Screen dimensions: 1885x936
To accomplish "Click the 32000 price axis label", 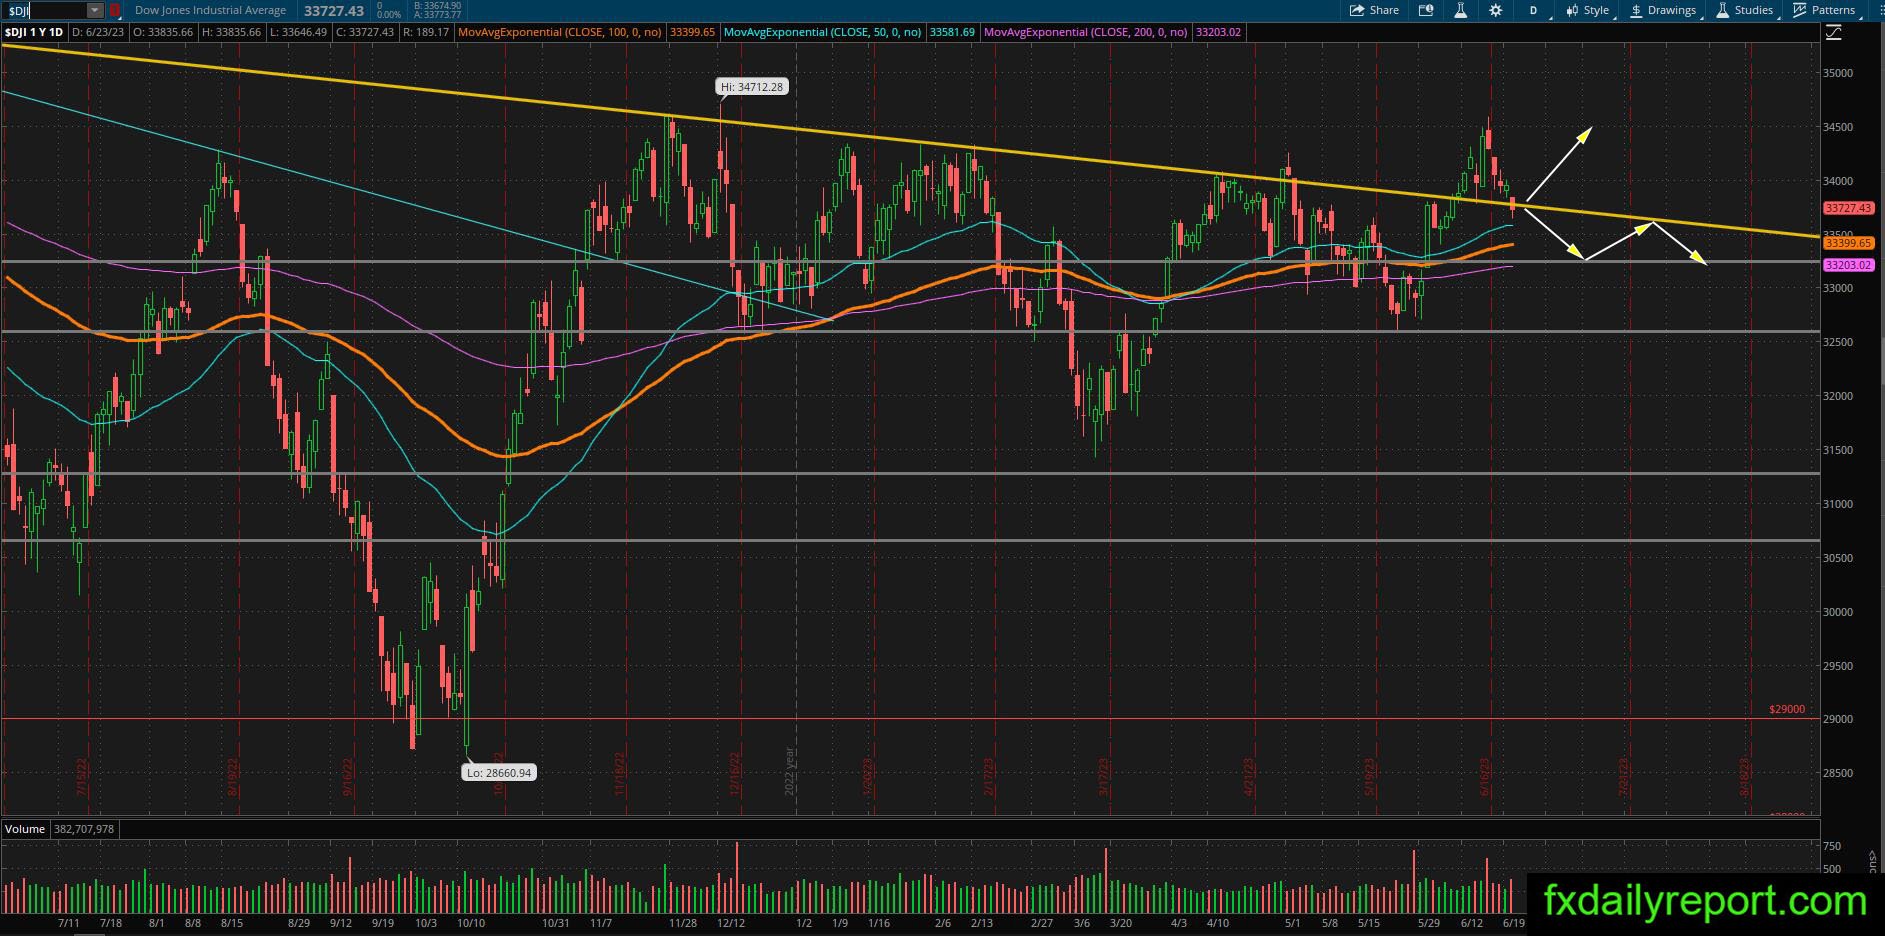I will click(1838, 396).
